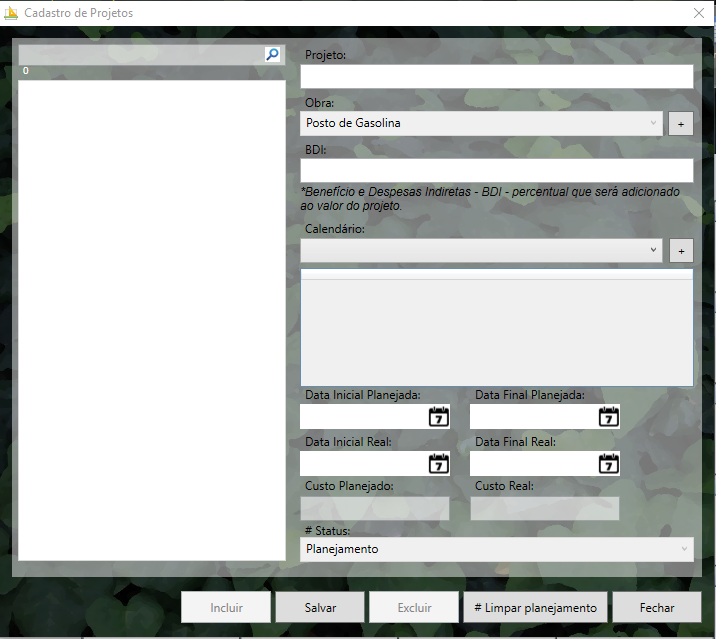The width and height of the screenshot is (716, 639).
Task: Open calendar picker for Data Final Planejada
Action: coord(609,417)
